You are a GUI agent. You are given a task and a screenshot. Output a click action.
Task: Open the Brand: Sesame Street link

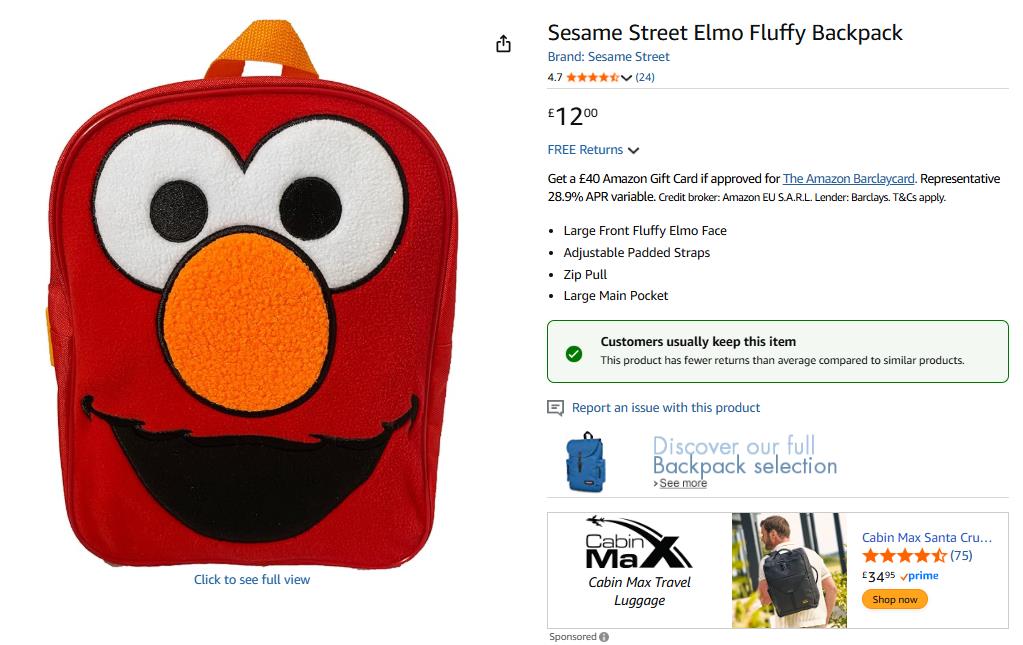(608, 57)
